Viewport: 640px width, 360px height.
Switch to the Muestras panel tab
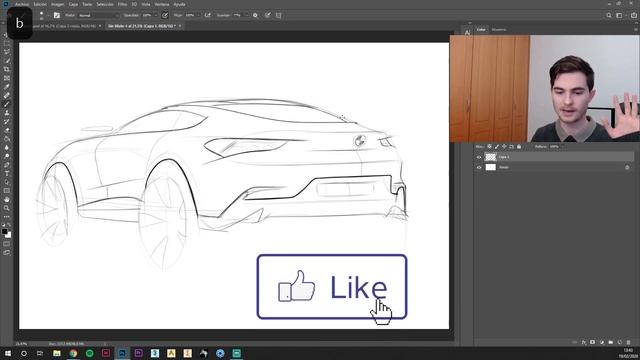(499, 29)
